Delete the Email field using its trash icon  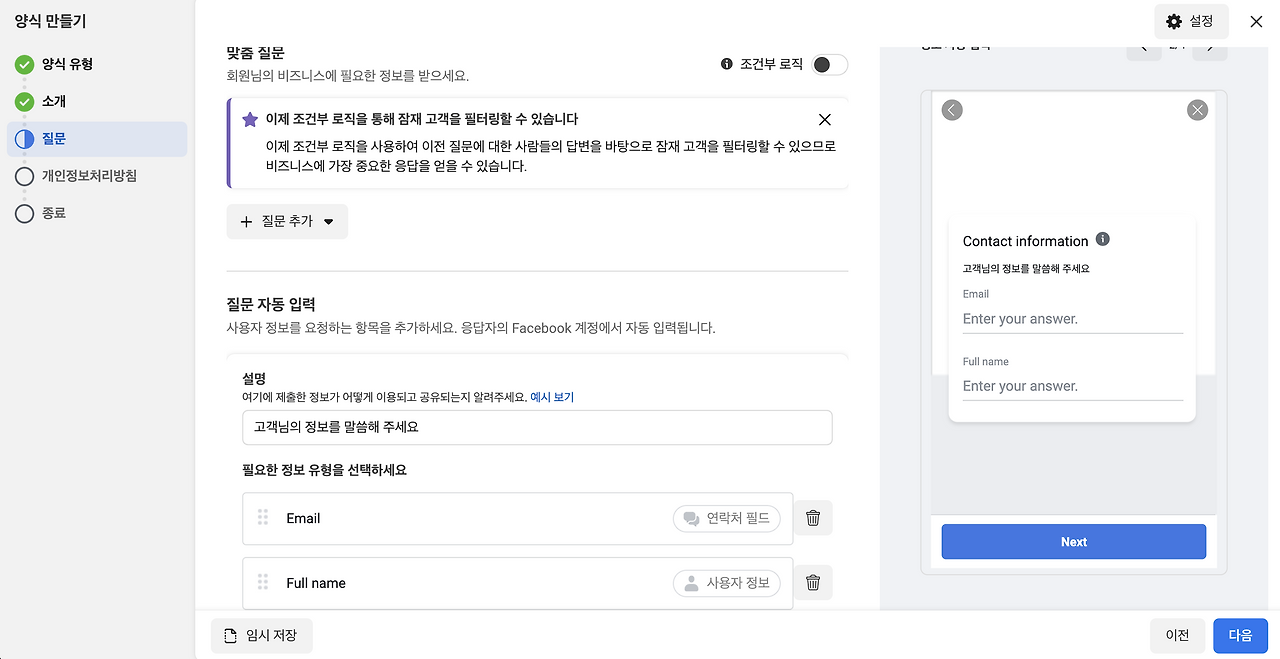[x=813, y=518]
